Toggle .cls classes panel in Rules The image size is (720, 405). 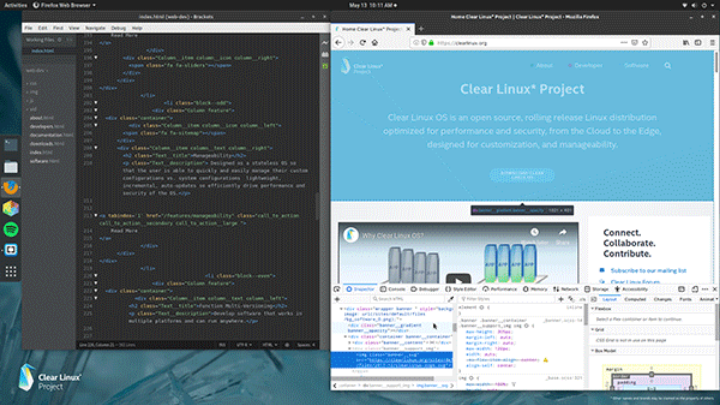click(x=582, y=299)
